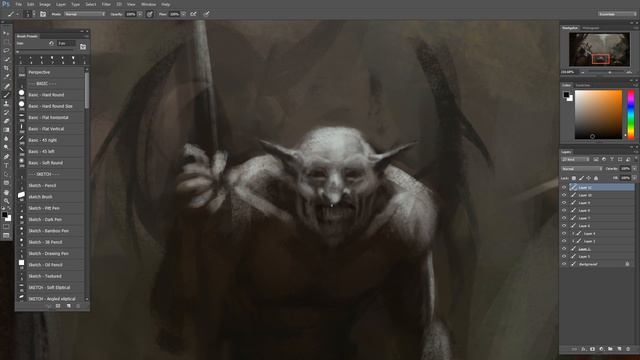This screenshot has width=640, height=360.
Task: Open the Image menu
Action: click(x=45, y=4)
